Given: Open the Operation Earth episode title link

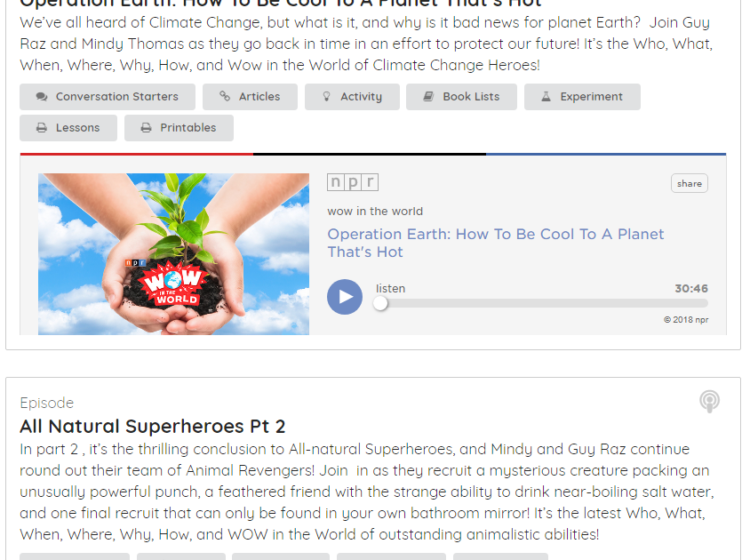Looking at the screenshot, I should pos(496,243).
